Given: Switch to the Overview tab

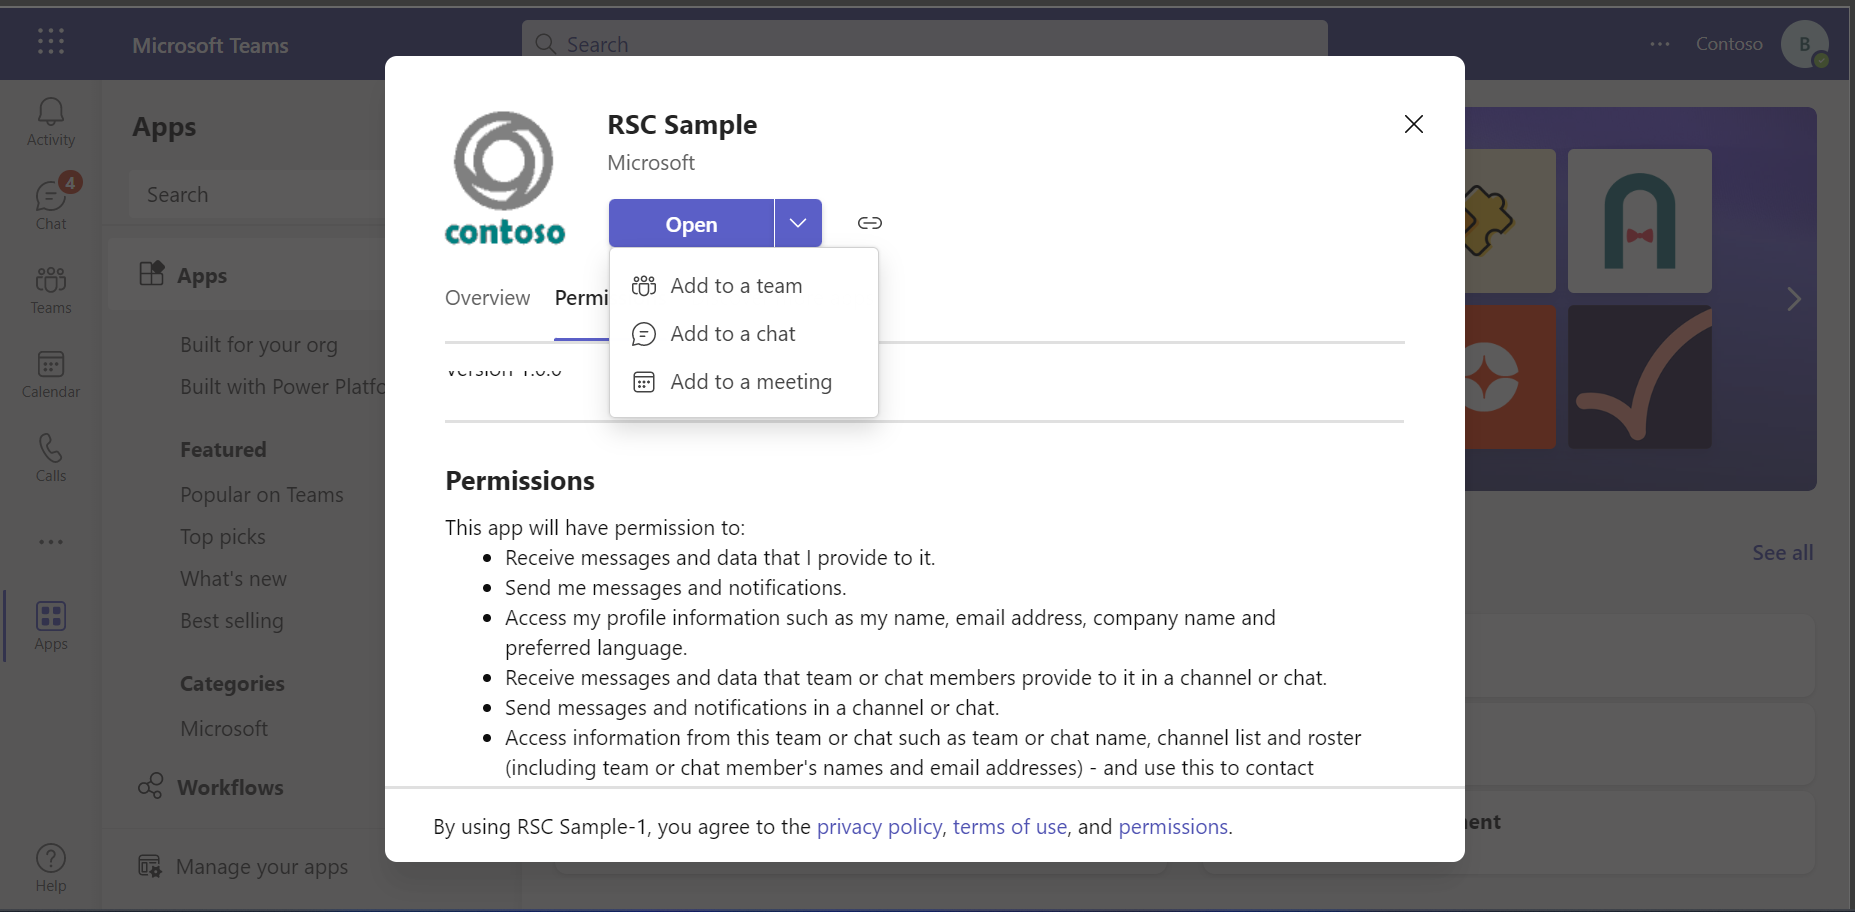Looking at the screenshot, I should coord(488,298).
